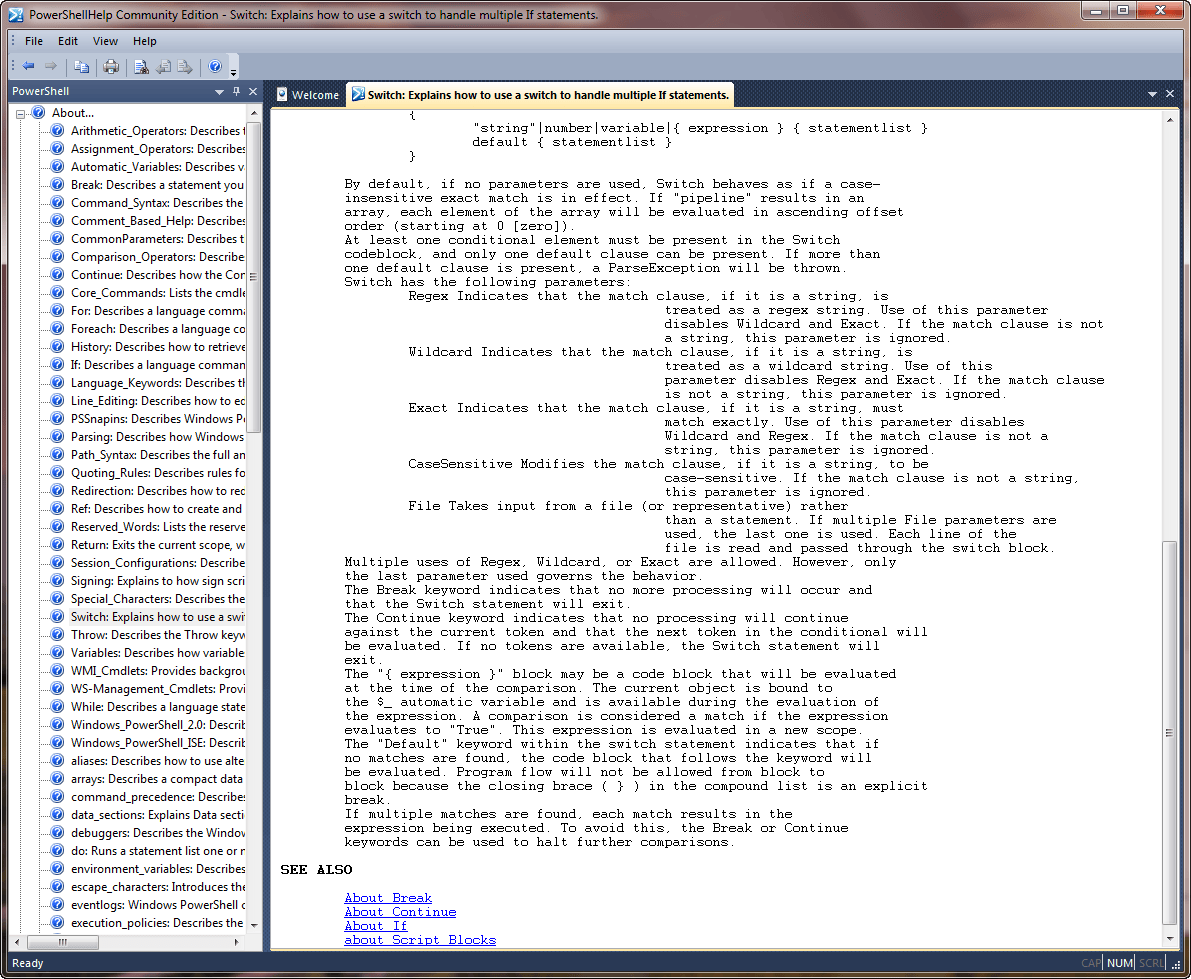Image resolution: width=1191 pixels, height=979 pixels.
Task: Click the Variables topic help icon
Action: [57, 652]
